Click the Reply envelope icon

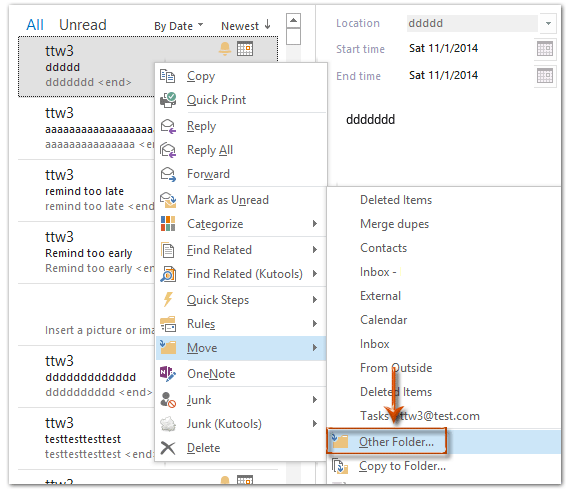point(168,126)
